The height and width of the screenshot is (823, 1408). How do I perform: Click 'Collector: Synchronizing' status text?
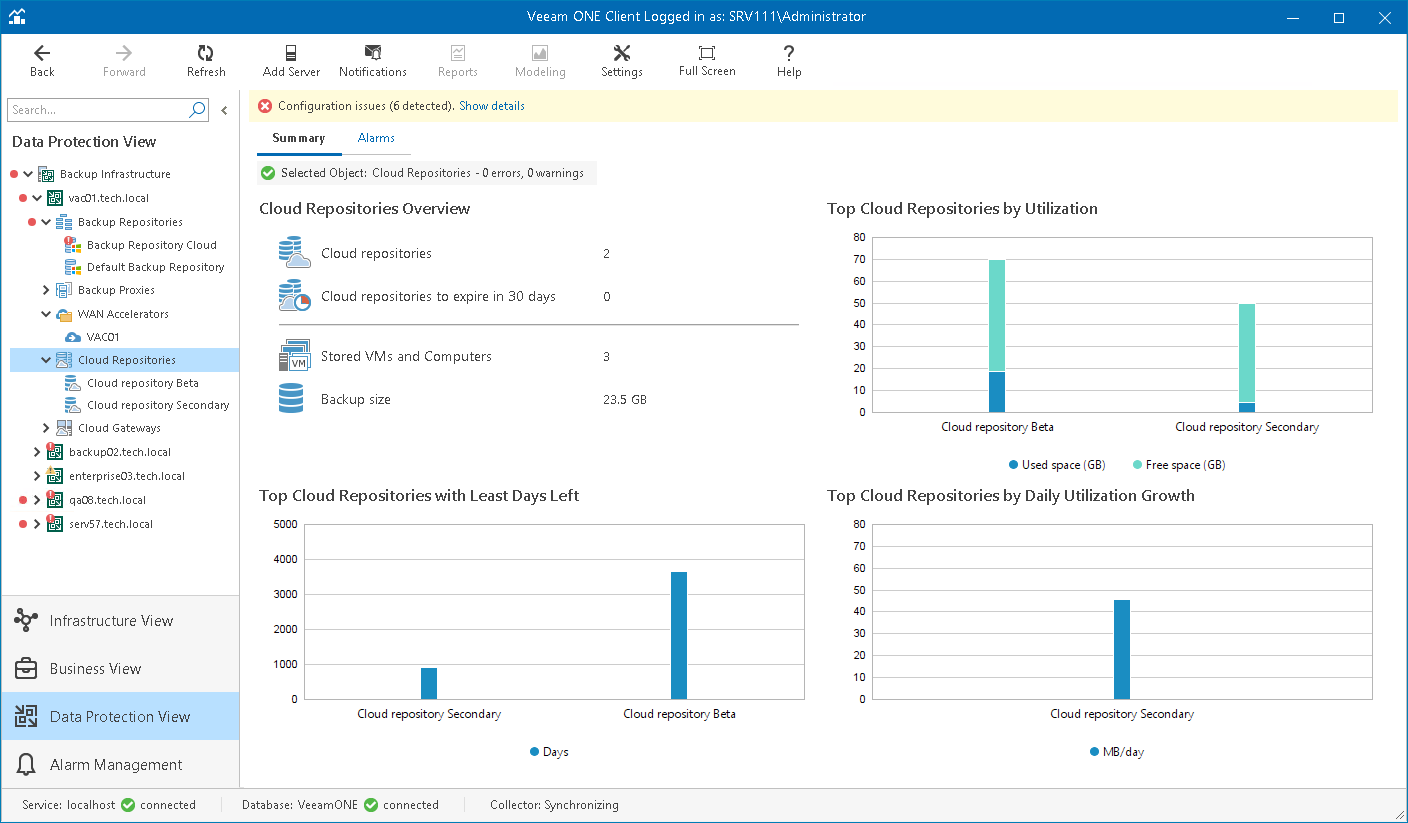click(554, 805)
